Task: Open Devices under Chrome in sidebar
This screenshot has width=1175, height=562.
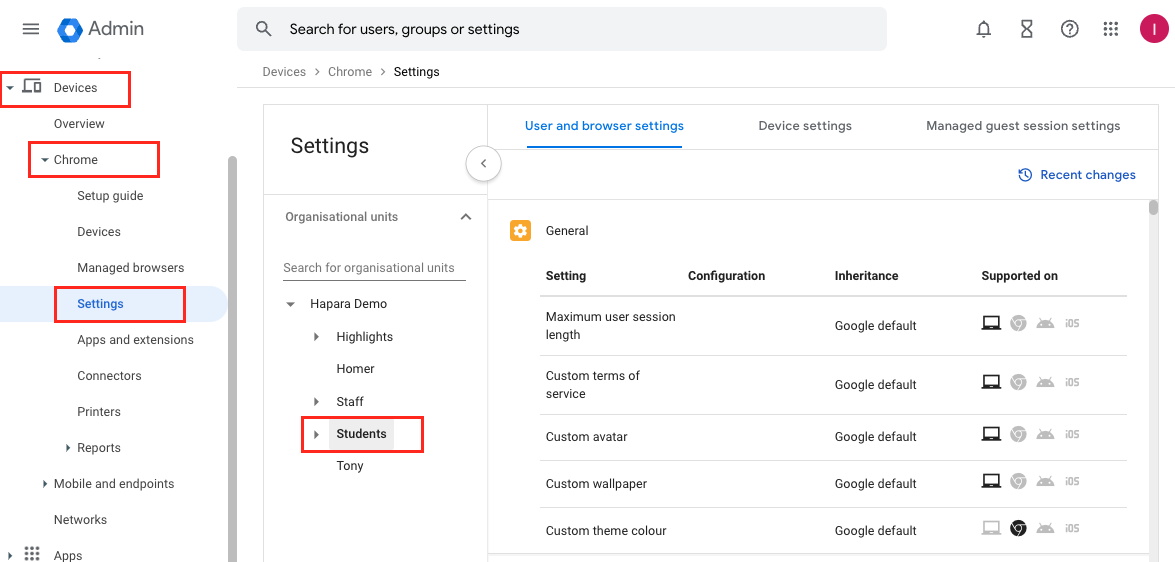Action: pyautogui.click(x=99, y=232)
